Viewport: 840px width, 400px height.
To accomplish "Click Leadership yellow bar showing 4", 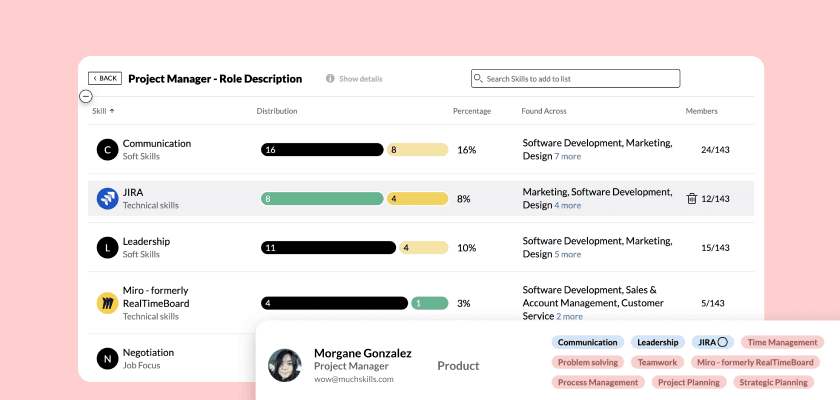I will click(x=424, y=247).
